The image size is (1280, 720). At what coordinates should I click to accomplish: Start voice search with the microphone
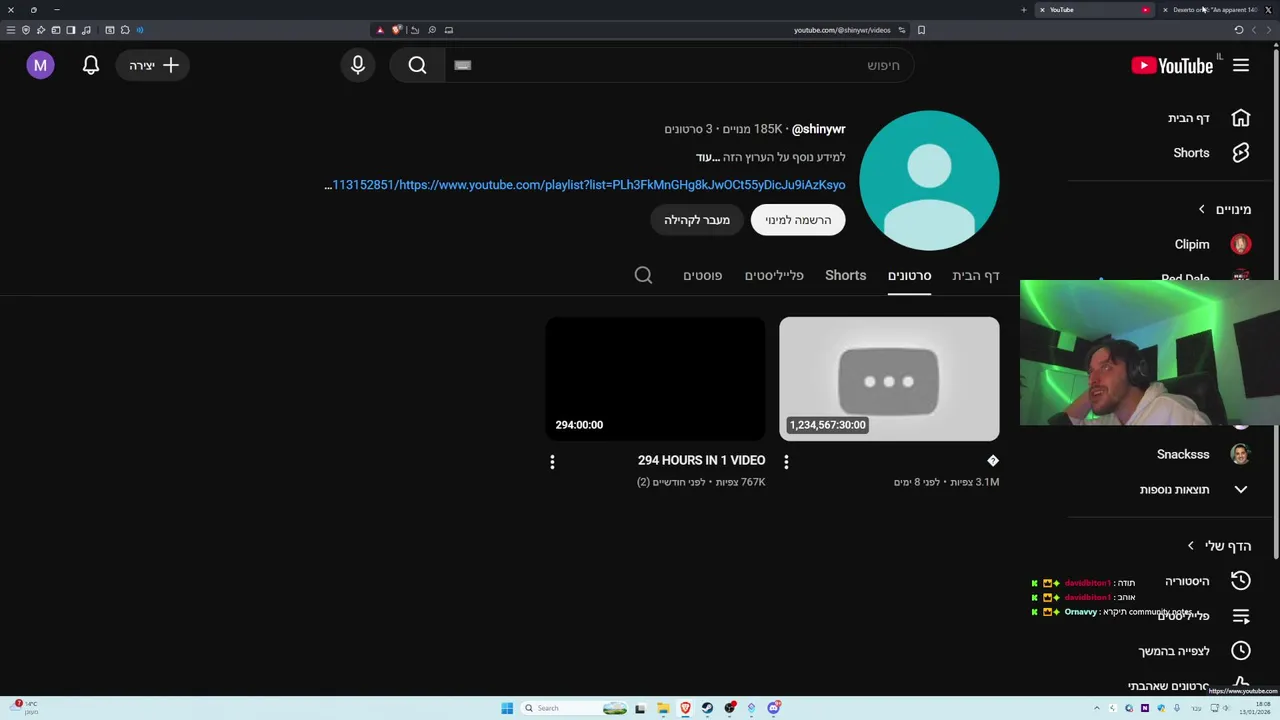pos(358,65)
